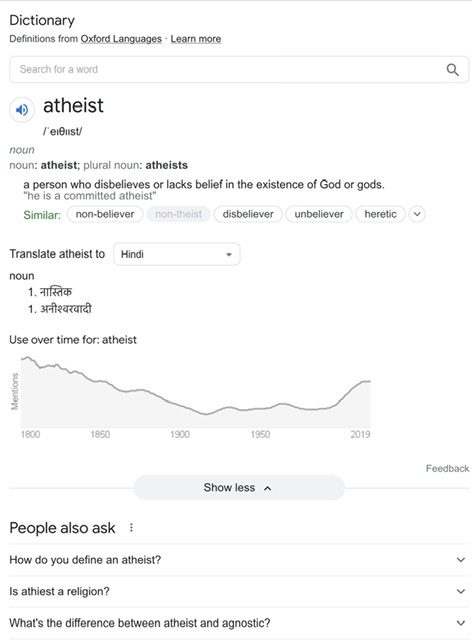Open the Hindi translation language dropdown

click(x=176, y=254)
